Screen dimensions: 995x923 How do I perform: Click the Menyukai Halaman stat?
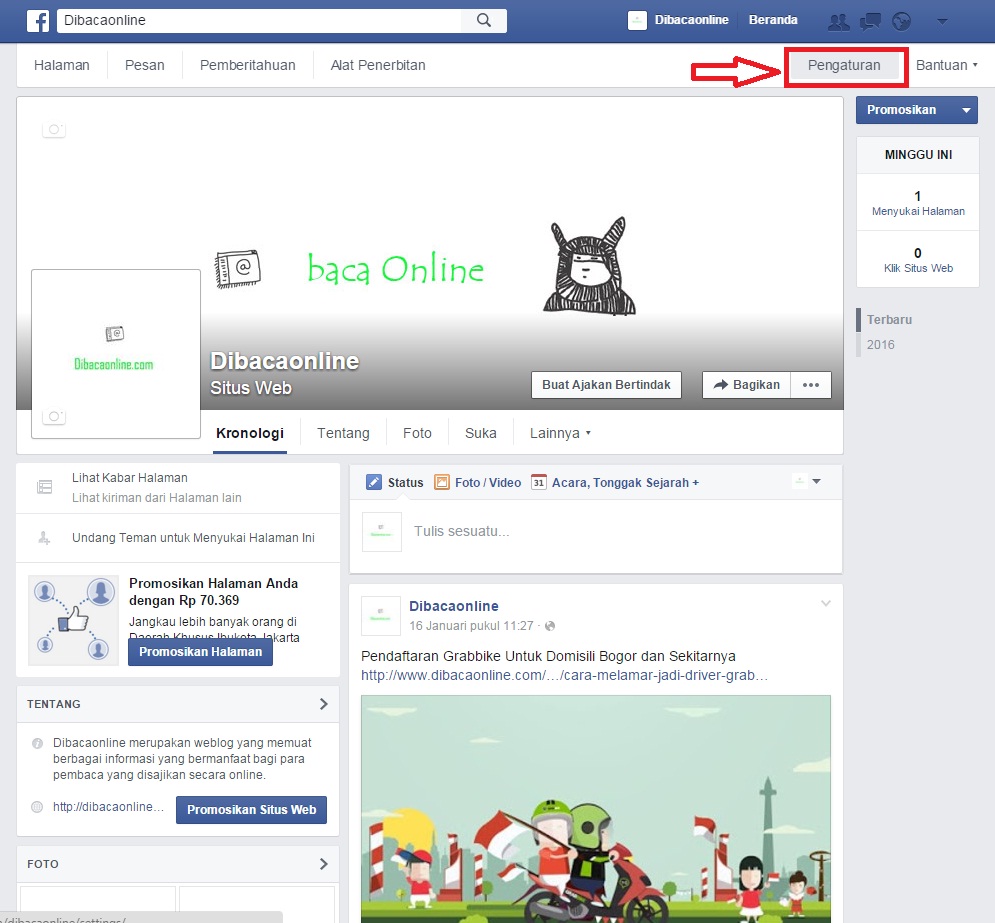(918, 203)
